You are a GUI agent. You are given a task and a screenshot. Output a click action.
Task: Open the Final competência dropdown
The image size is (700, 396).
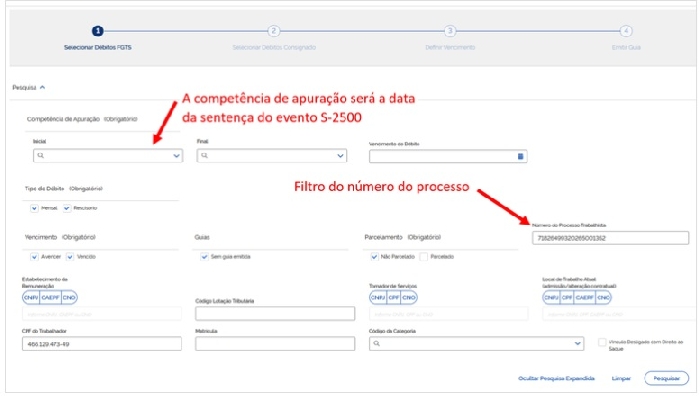[x=340, y=156]
